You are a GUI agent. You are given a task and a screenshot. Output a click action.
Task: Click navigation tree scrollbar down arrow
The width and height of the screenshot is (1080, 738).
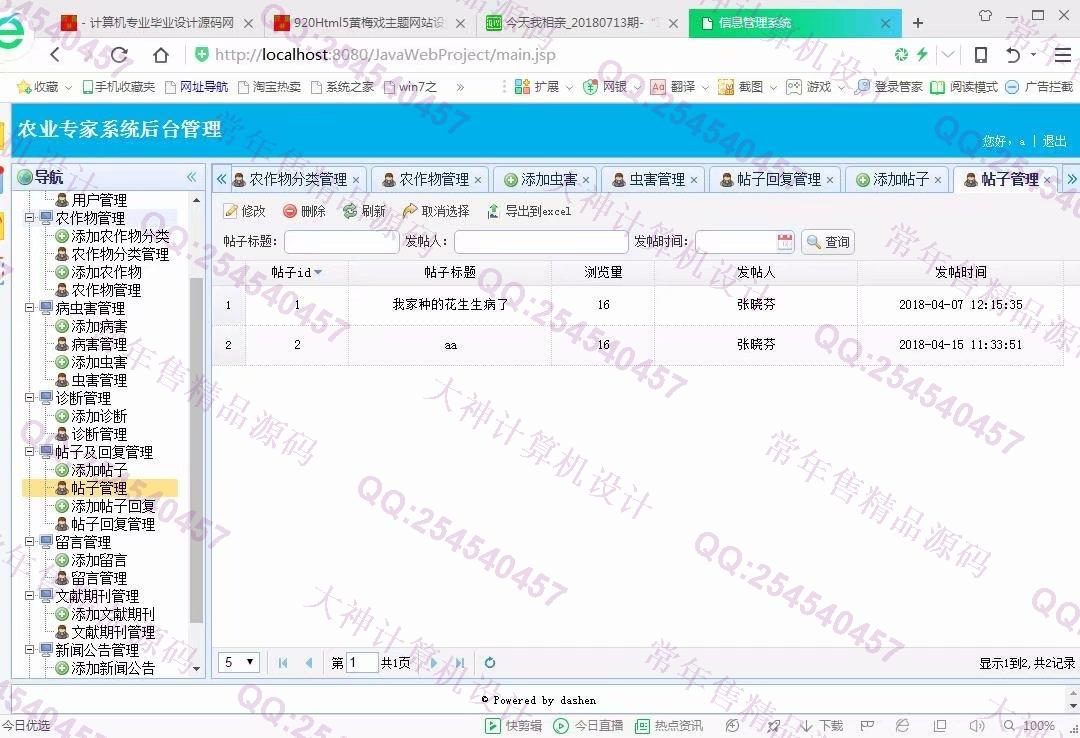(x=197, y=668)
